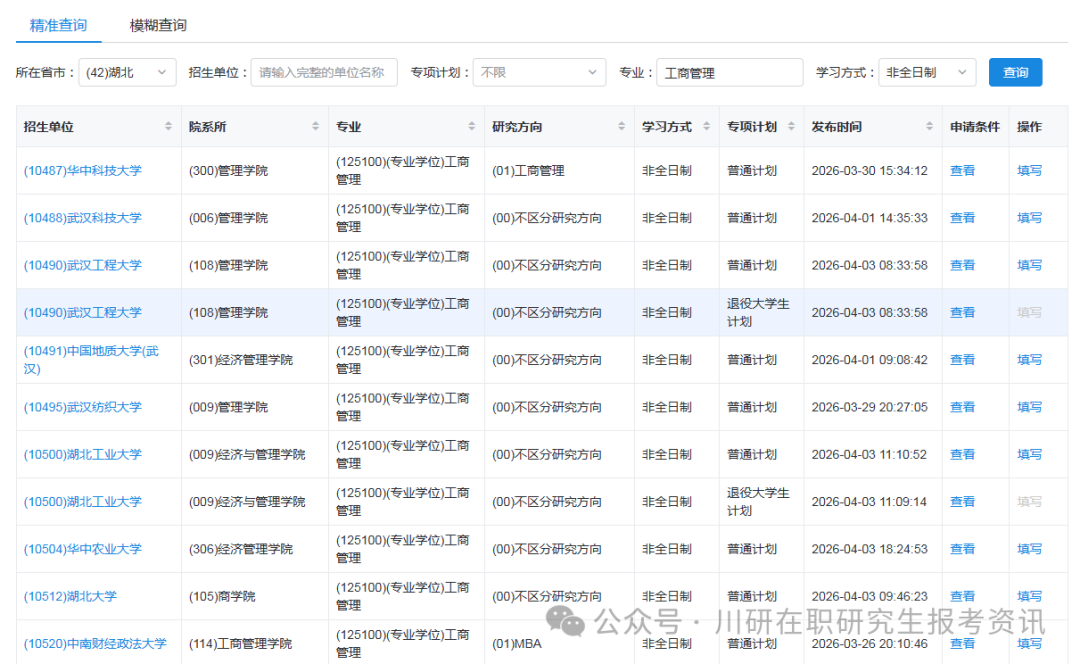Open the 中南财经政法大学 link
The width and height of the screenshot is (1080, 664).
pyautogui.click(x=97, y=643)
